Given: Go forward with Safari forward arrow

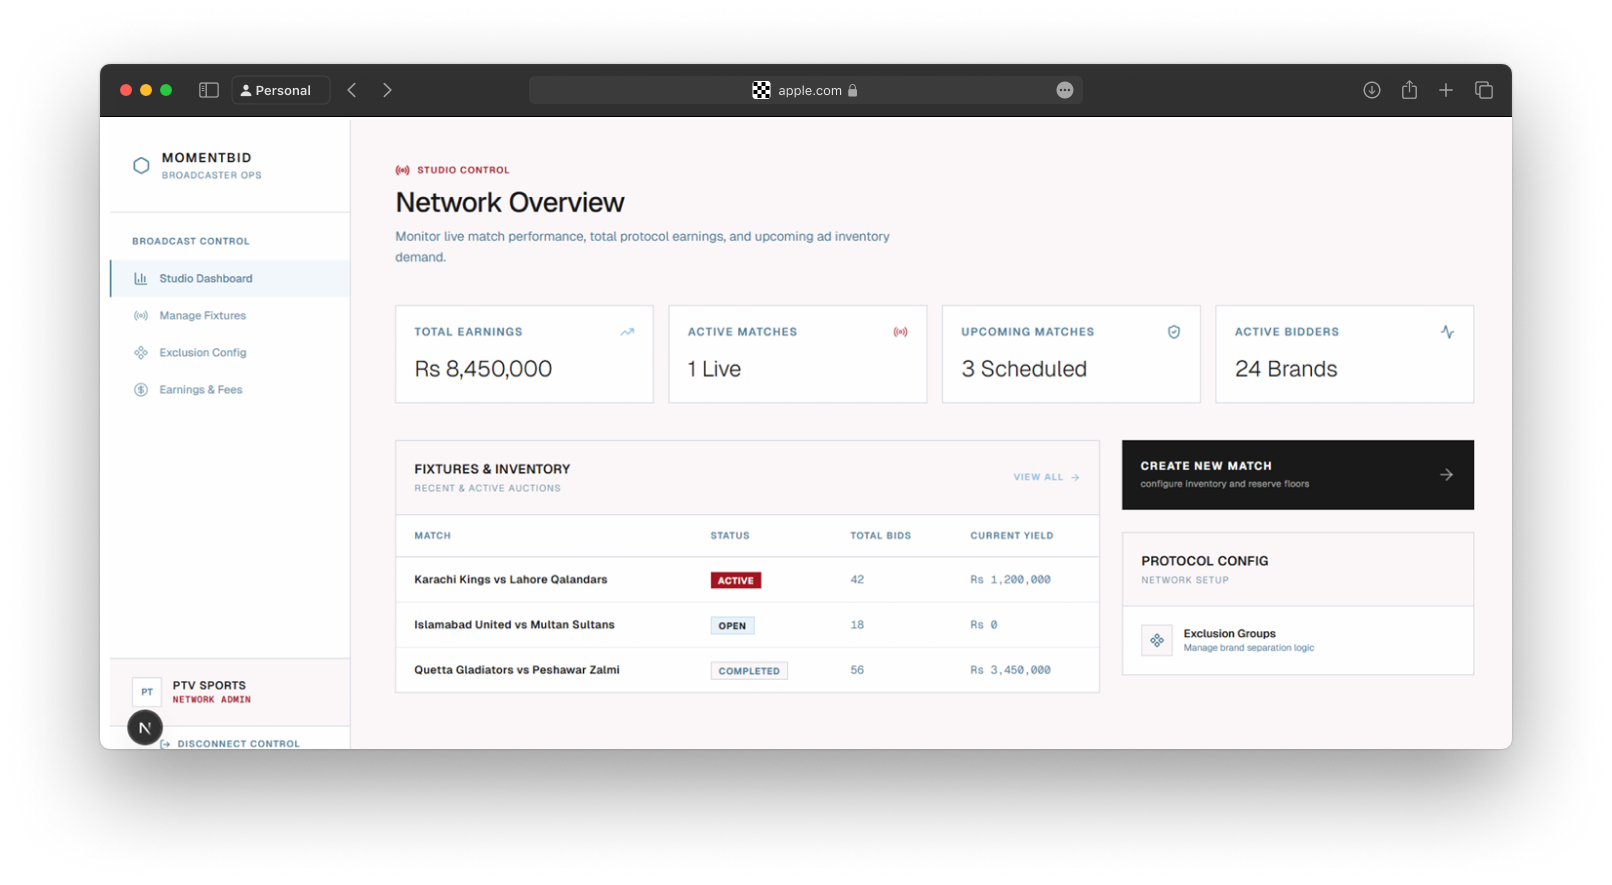Looking at the screenshot, I should coord(387,90).
